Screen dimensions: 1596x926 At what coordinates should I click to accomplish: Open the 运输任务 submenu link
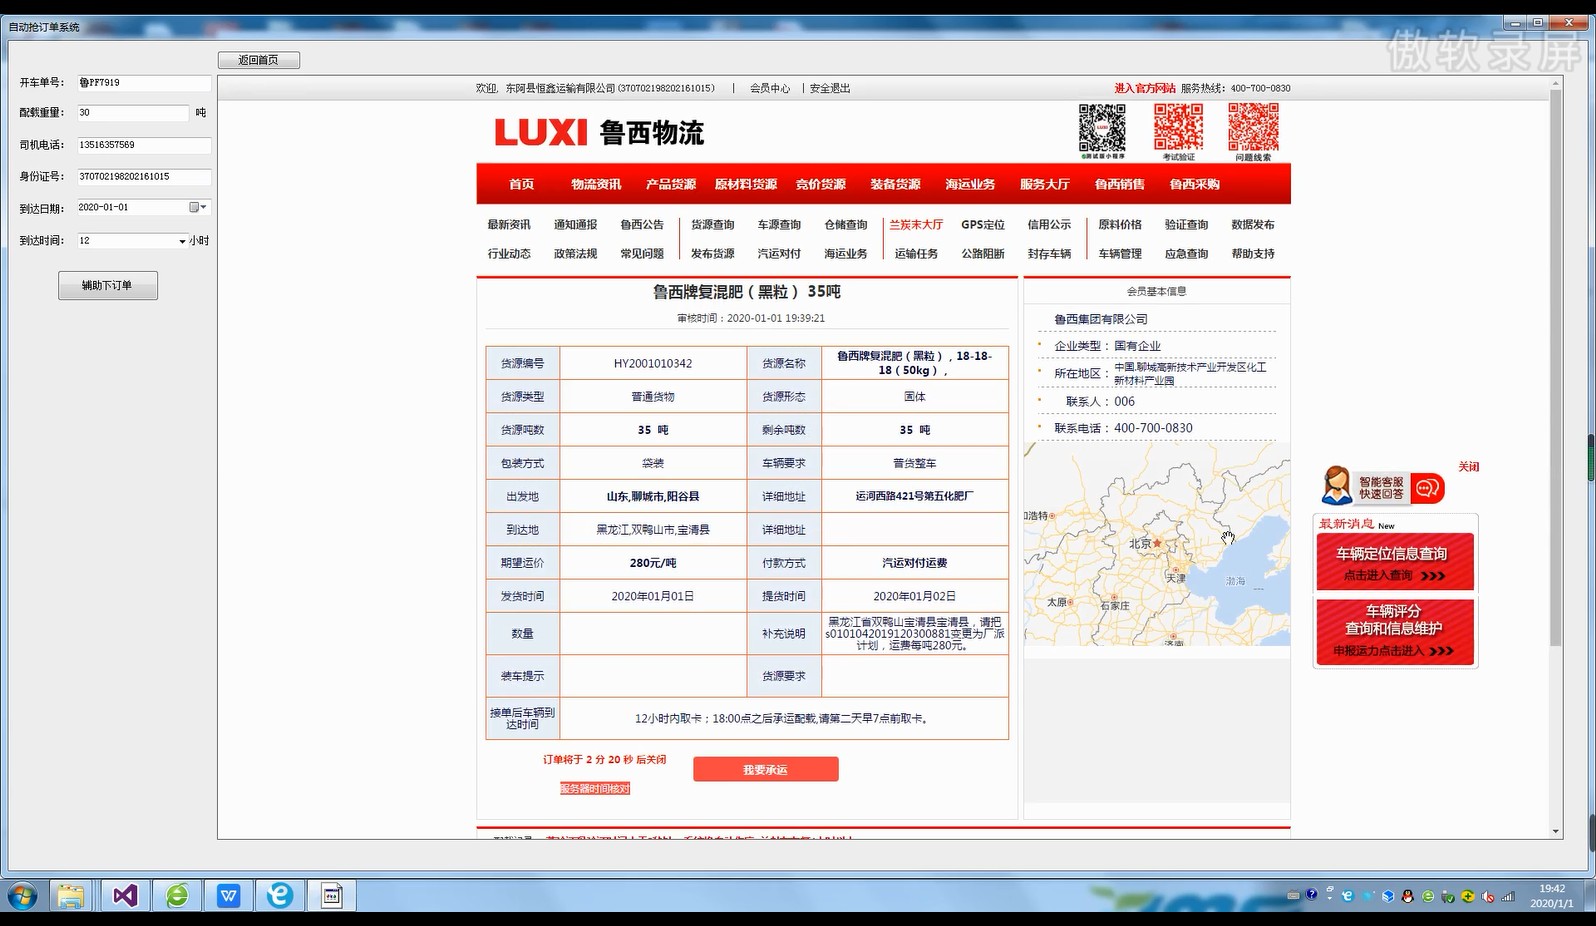[x=916, y=254]
